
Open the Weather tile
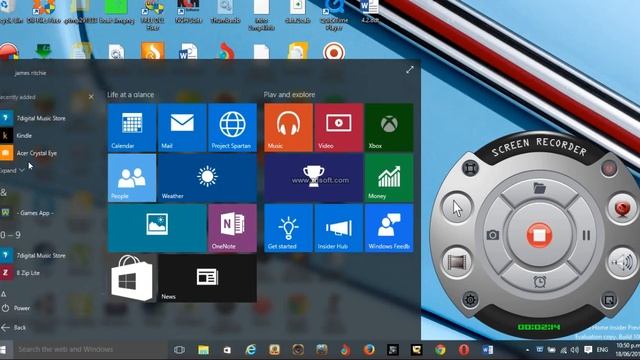(x=207, y=178)
